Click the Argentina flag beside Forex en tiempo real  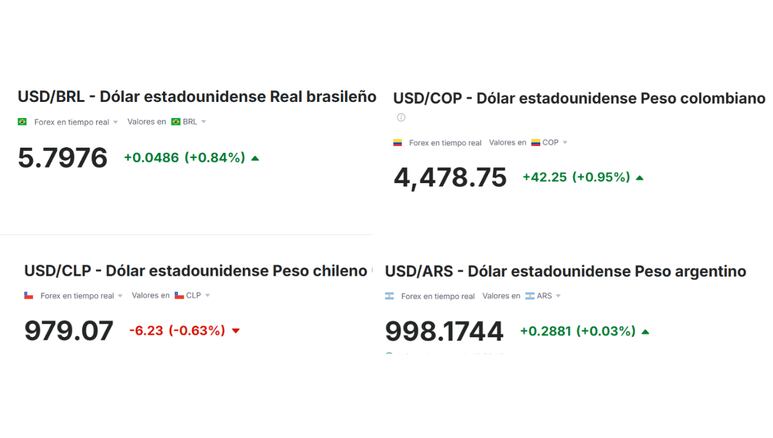pyautogui.click(x=389, y=296)
